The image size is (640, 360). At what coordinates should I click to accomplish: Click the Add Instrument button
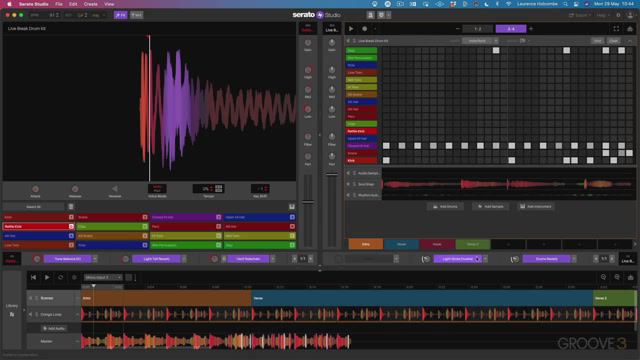(x=536, y=207)
